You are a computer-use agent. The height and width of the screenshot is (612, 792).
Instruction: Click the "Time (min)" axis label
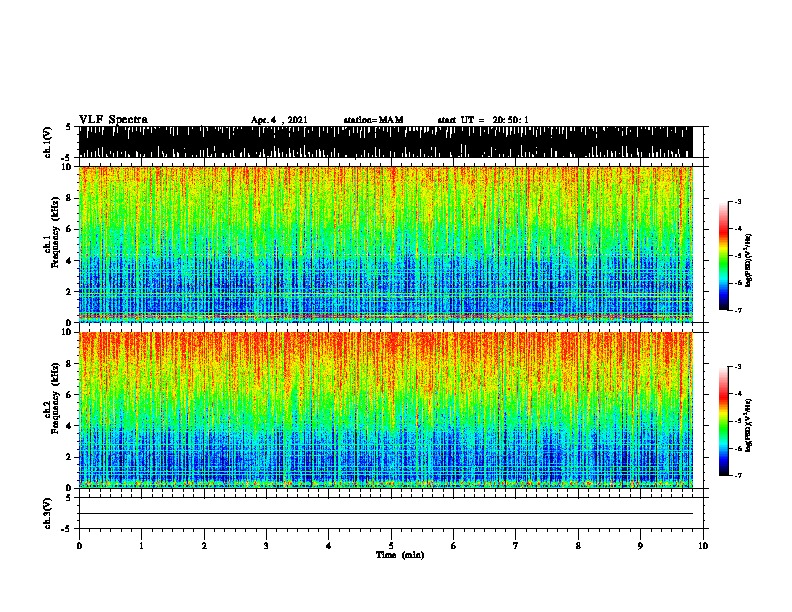(x=400, y=555)
